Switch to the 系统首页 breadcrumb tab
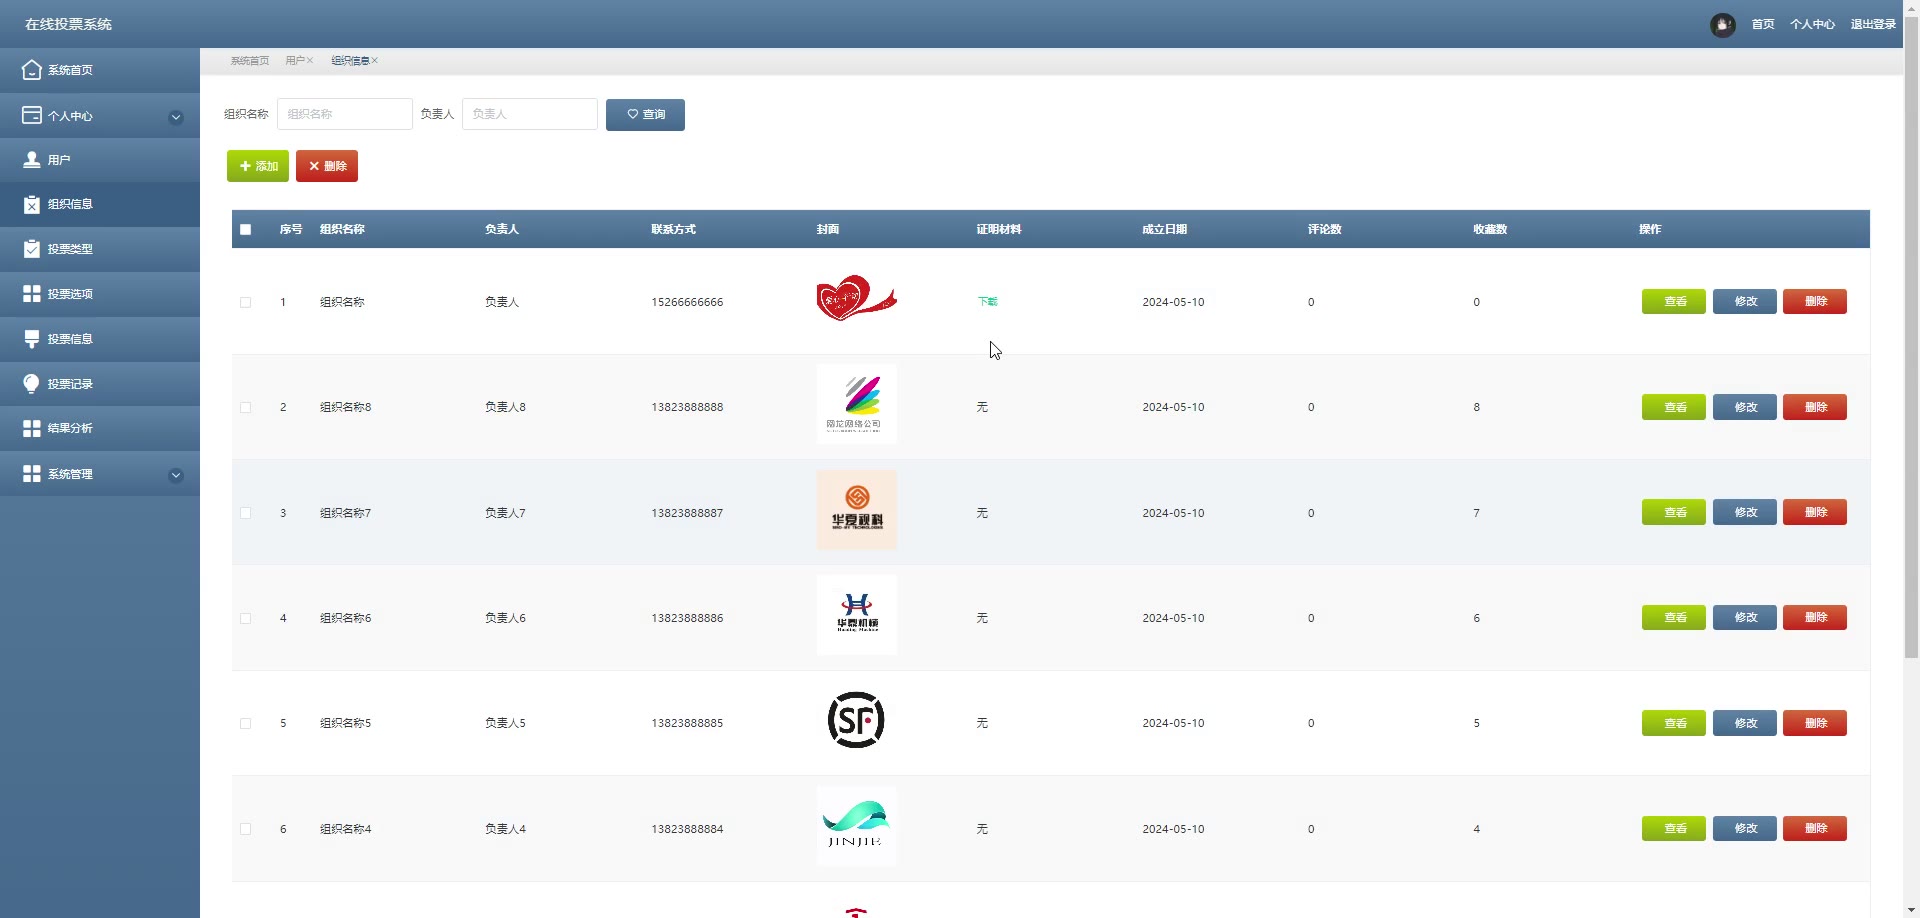This screenshot has height=918, width=1920. [250, 61]
